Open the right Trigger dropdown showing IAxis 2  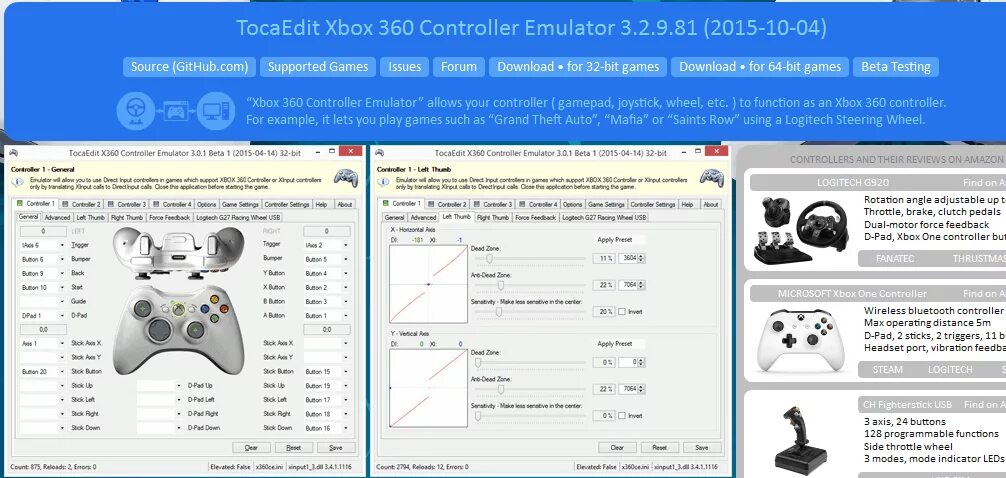pyautogui.click(x=327, y=245)
